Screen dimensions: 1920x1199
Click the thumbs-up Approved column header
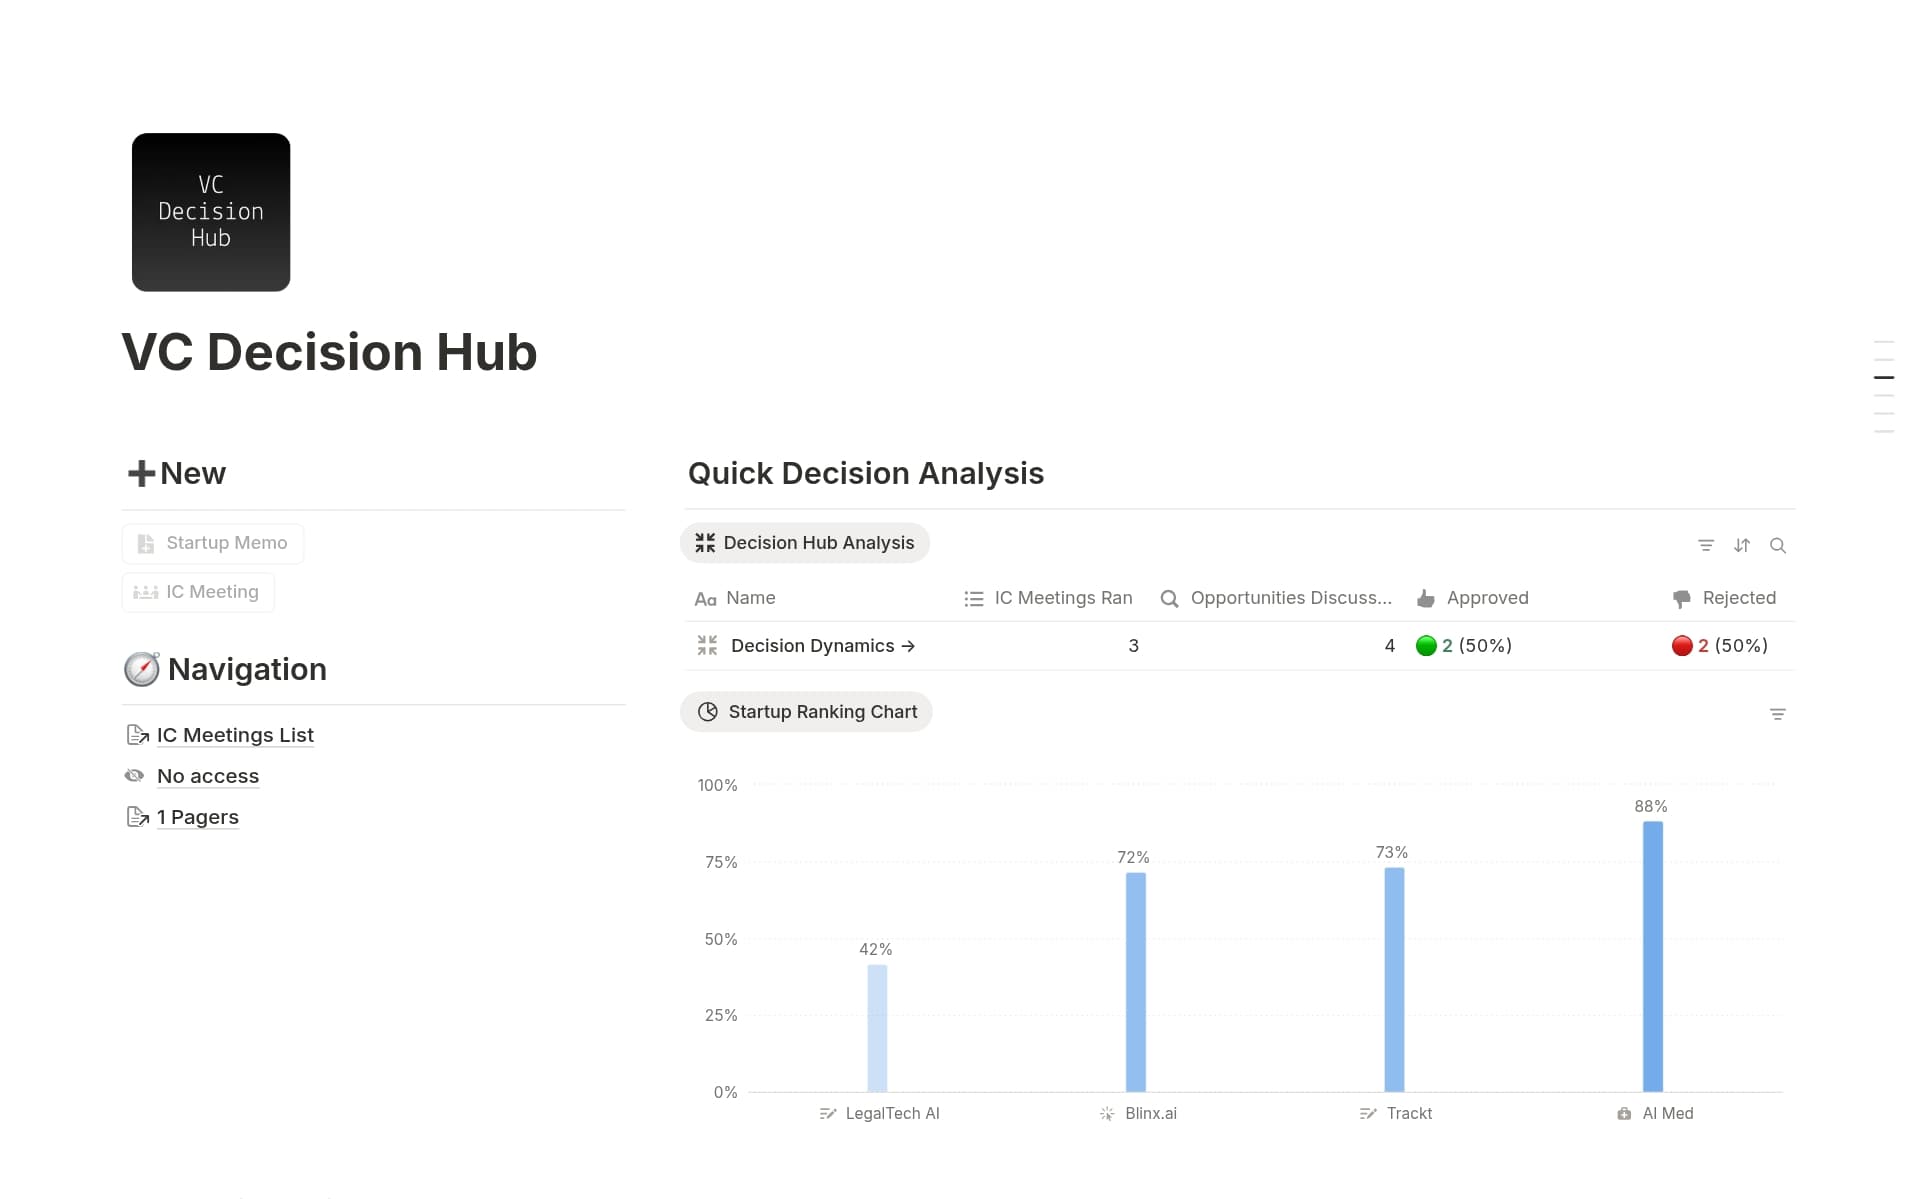1473,598
